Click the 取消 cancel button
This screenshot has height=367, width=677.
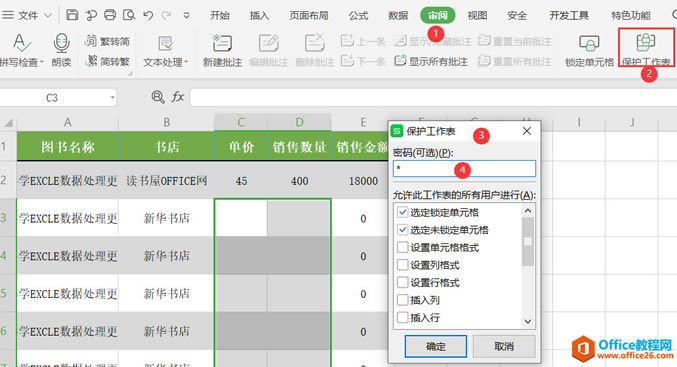[x=504, y=346]
